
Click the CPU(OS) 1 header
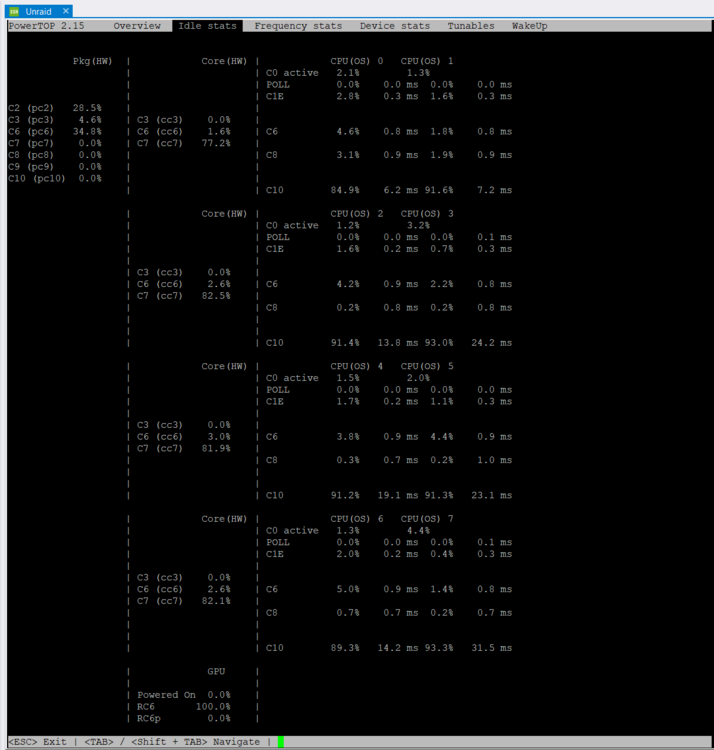point(427,61)
